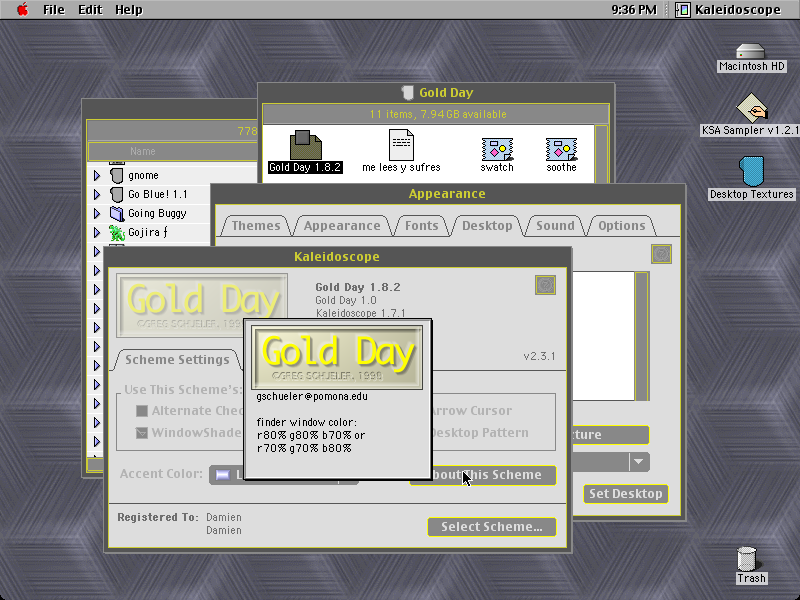Click the 'gnome' file name in list
Viewport: 800px width, 600px height.
click(143, 176)
